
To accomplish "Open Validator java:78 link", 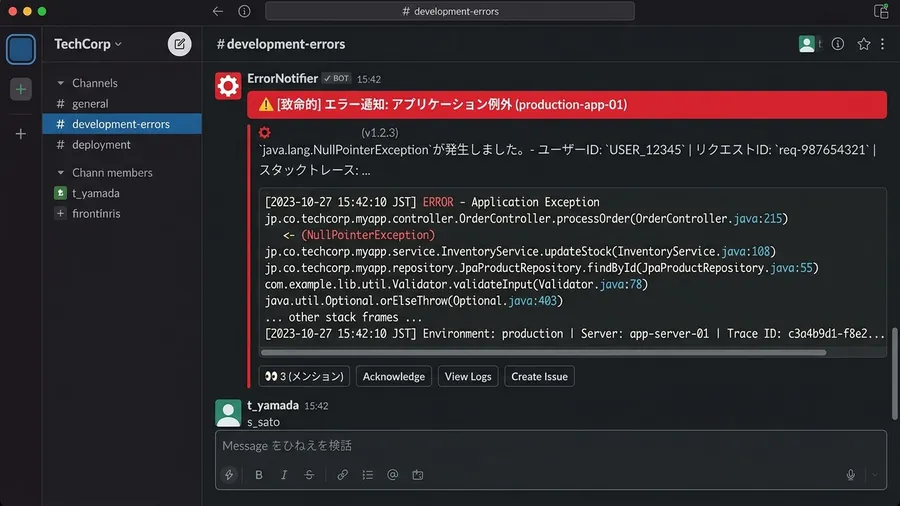I will coord(620,285).
